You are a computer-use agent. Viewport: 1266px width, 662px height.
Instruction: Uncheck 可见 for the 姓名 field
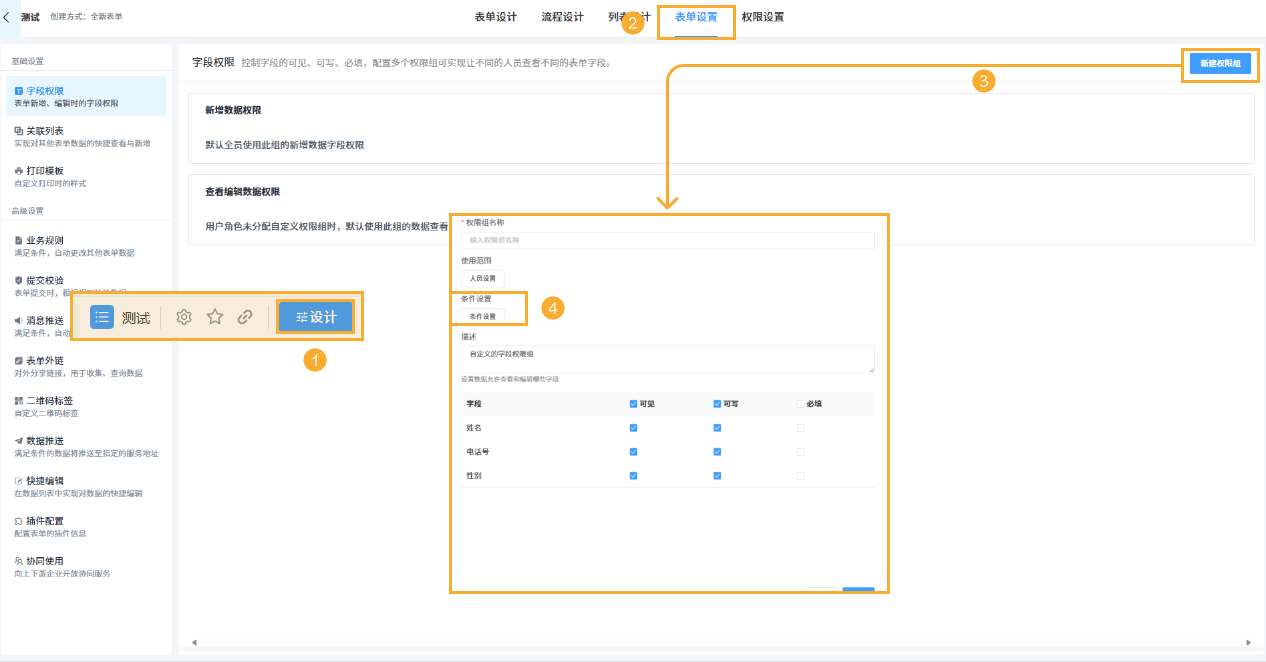[632, 427]
